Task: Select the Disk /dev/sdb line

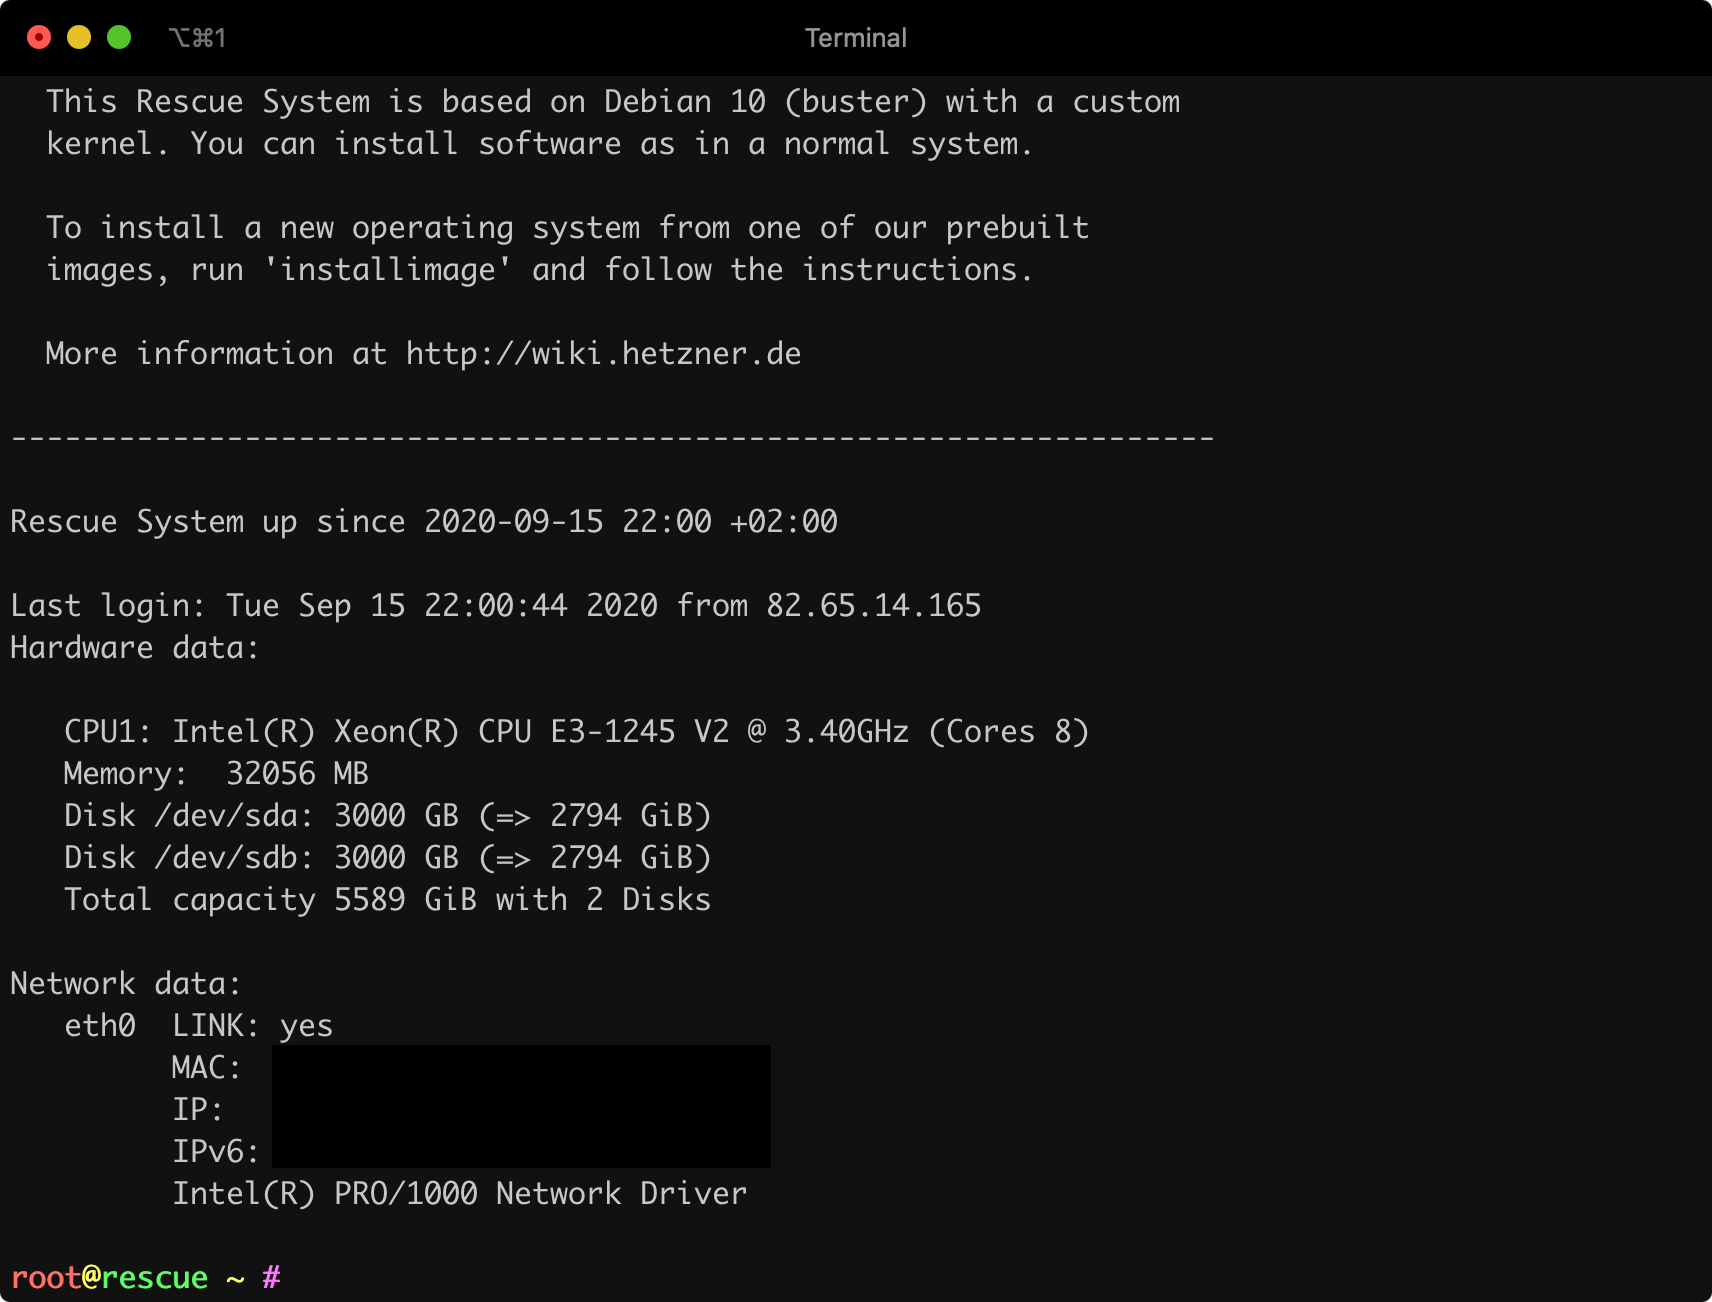Action: [387, 858]
